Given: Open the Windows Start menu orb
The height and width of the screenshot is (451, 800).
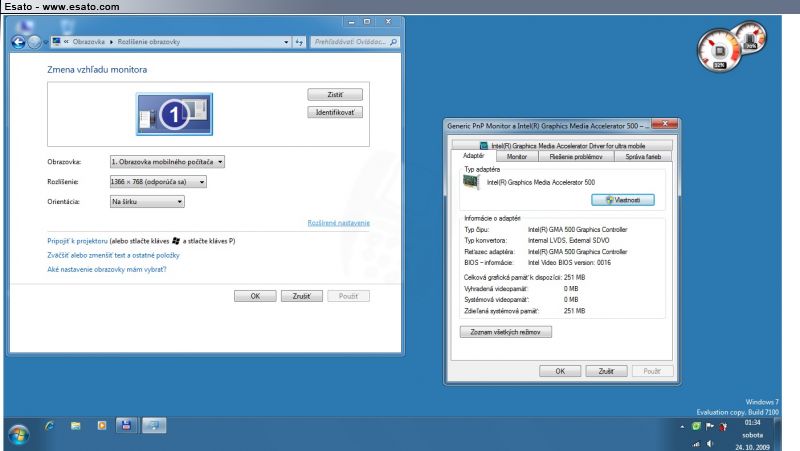Looking at the screenshot, I should pos(19,435).
